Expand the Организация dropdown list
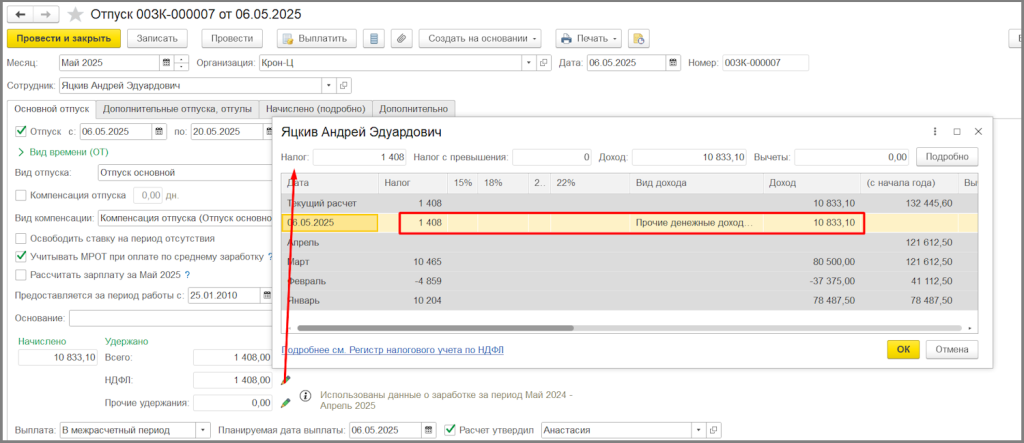The height and width of the screenshot is (443, 1024). pyautogui.click(x=528, y=63)
